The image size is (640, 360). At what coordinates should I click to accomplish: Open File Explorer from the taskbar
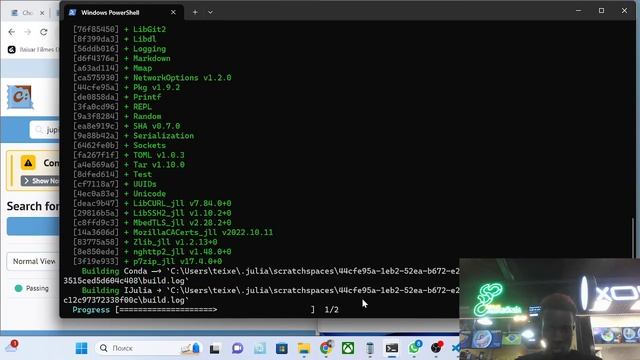click(x=304, y=348)
